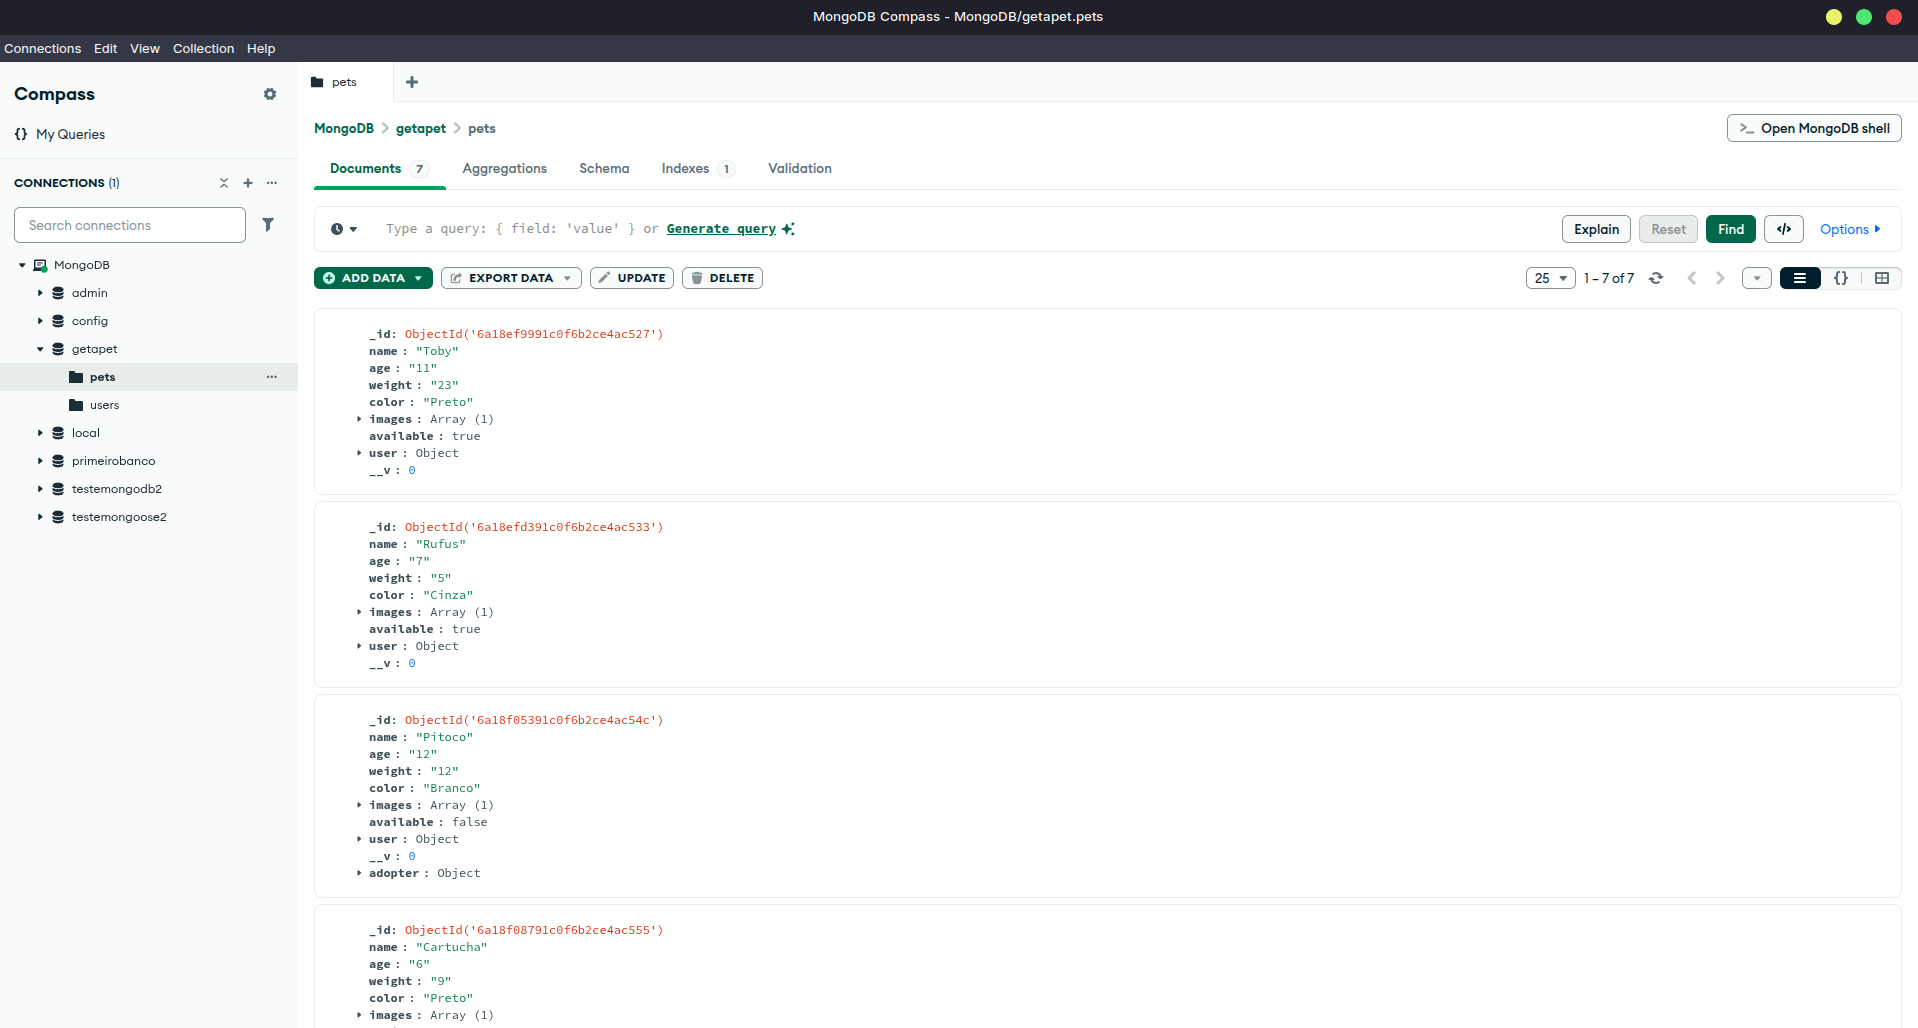Expand adopter object in Pitoco document
1918x1028 pixels.
[x=359, y=873]
